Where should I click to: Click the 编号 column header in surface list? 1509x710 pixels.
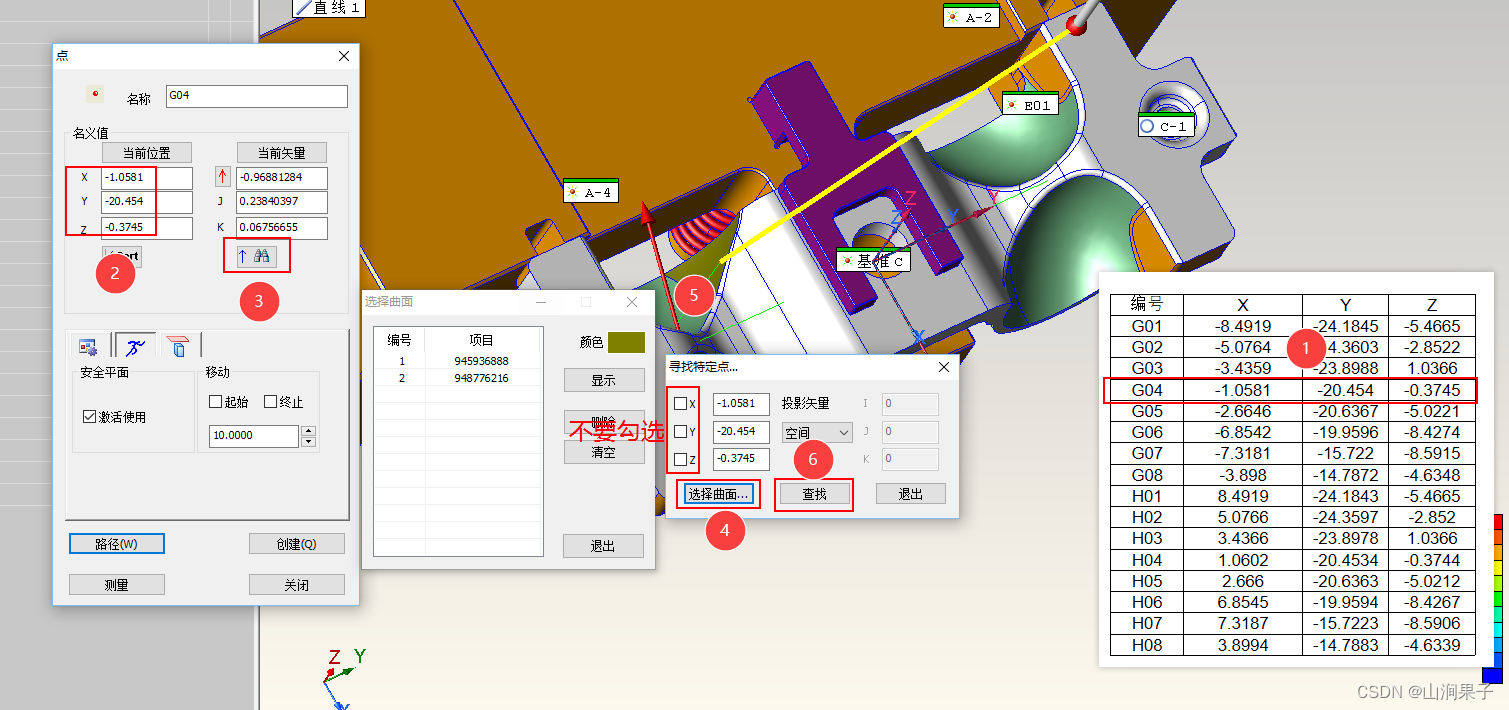click(400, 340)
